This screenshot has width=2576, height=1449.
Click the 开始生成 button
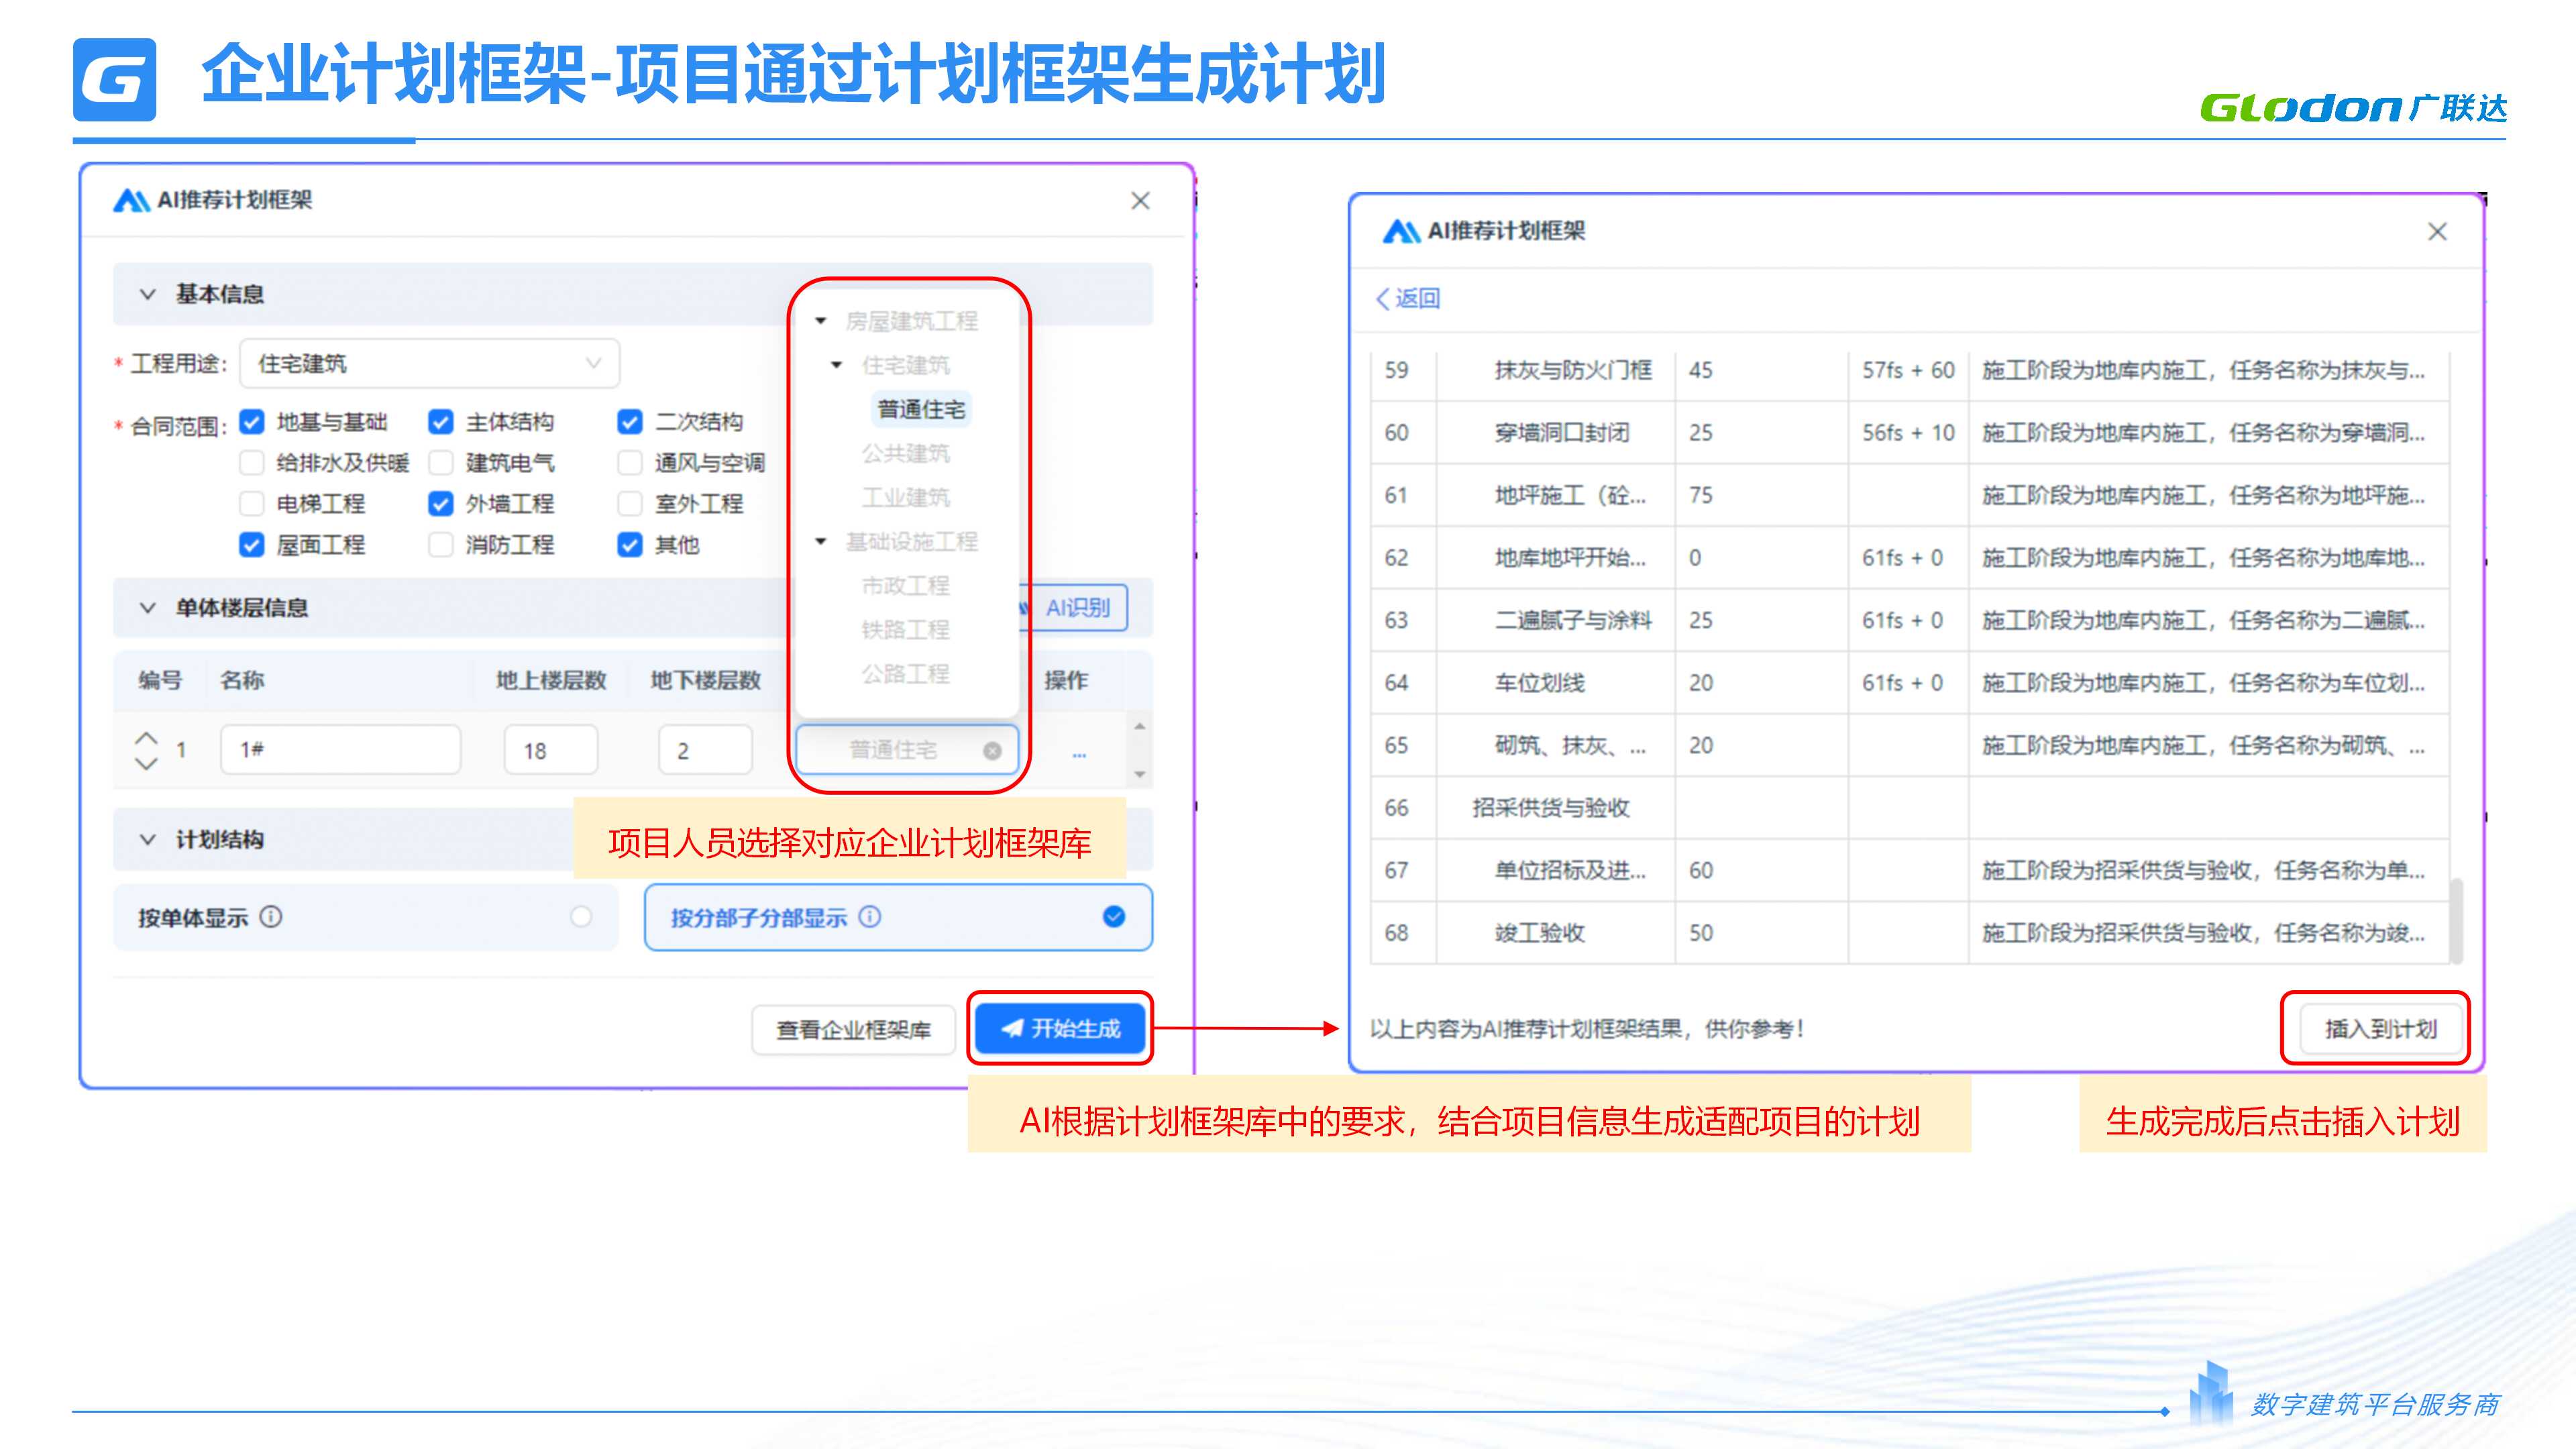(x=1060, y=1028)
